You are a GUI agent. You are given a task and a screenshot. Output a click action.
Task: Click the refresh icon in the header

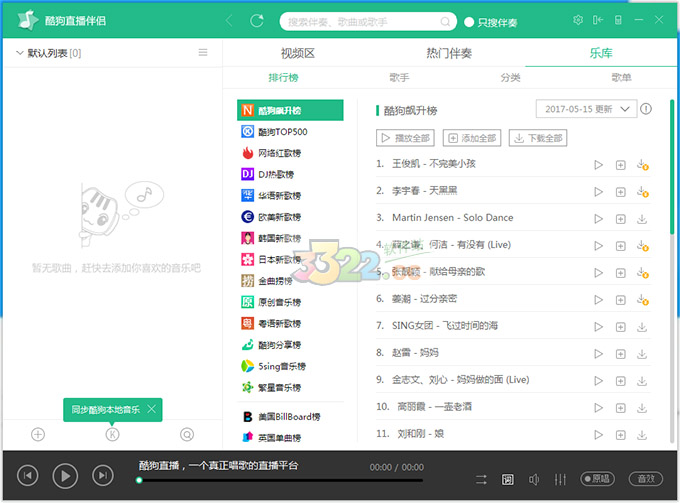tap(257, 20)
